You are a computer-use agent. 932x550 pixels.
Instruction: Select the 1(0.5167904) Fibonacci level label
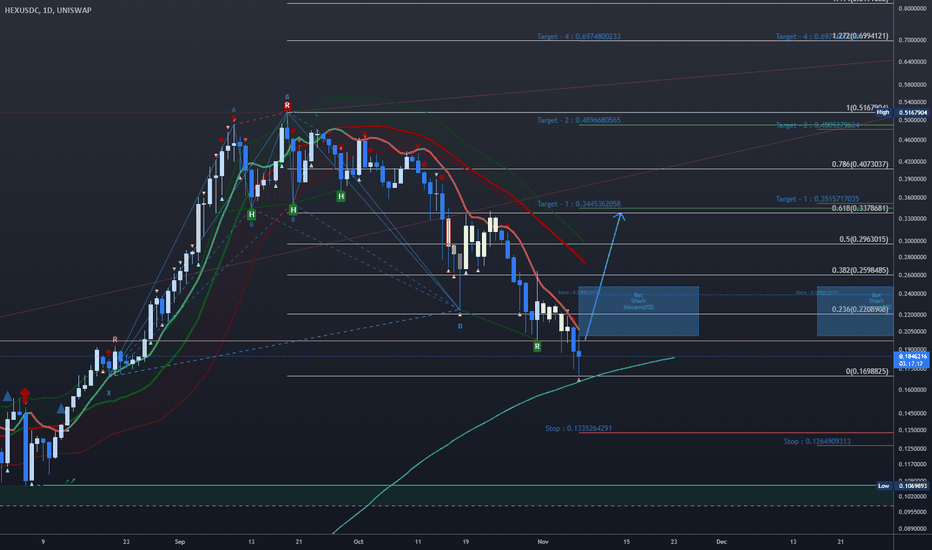point(867,108)
